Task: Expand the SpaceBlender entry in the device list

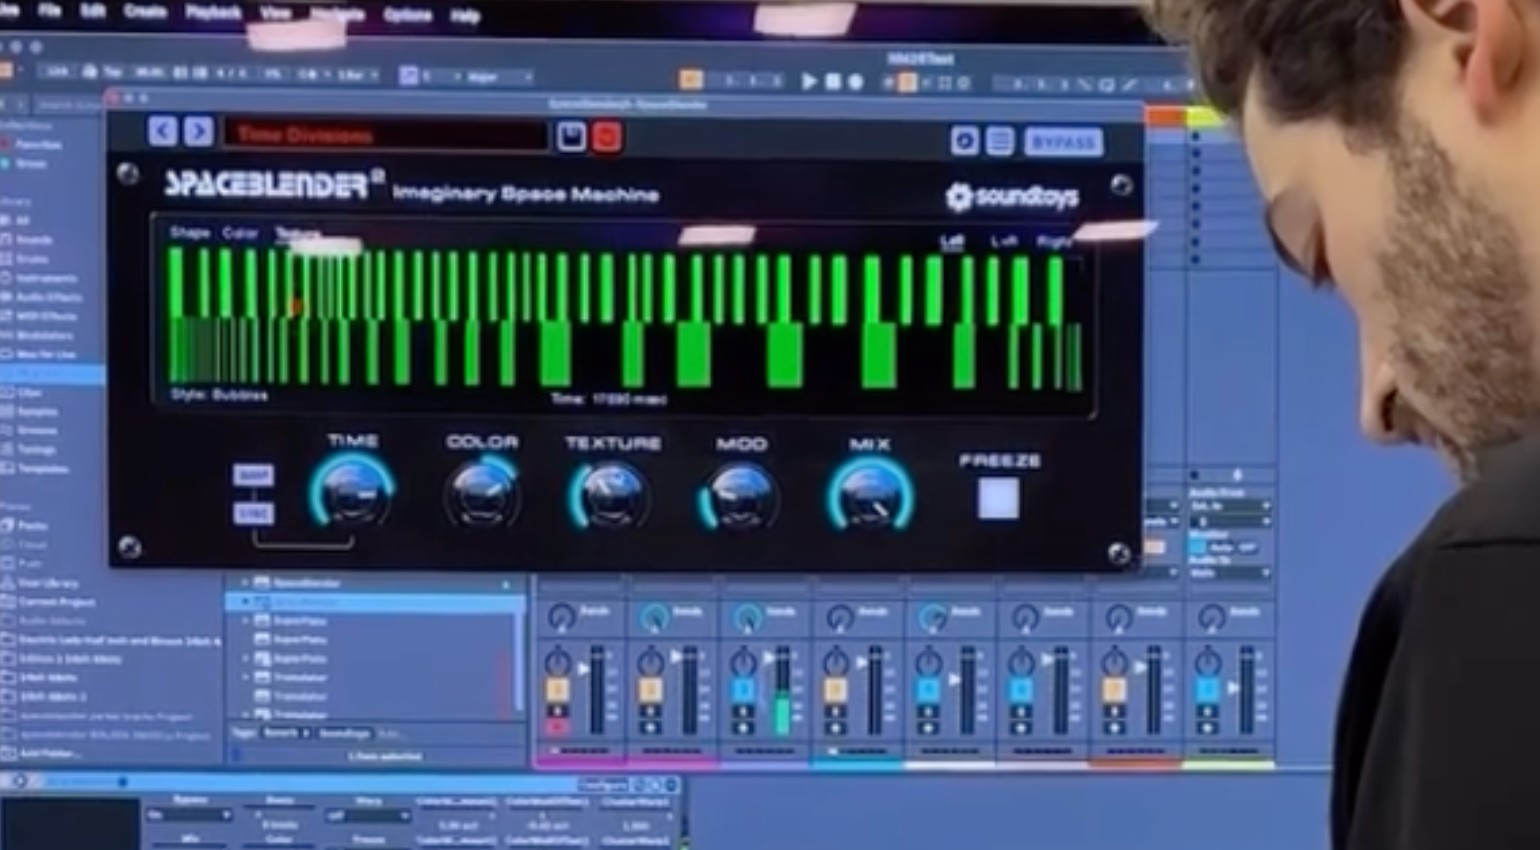Action: [245, 583]
